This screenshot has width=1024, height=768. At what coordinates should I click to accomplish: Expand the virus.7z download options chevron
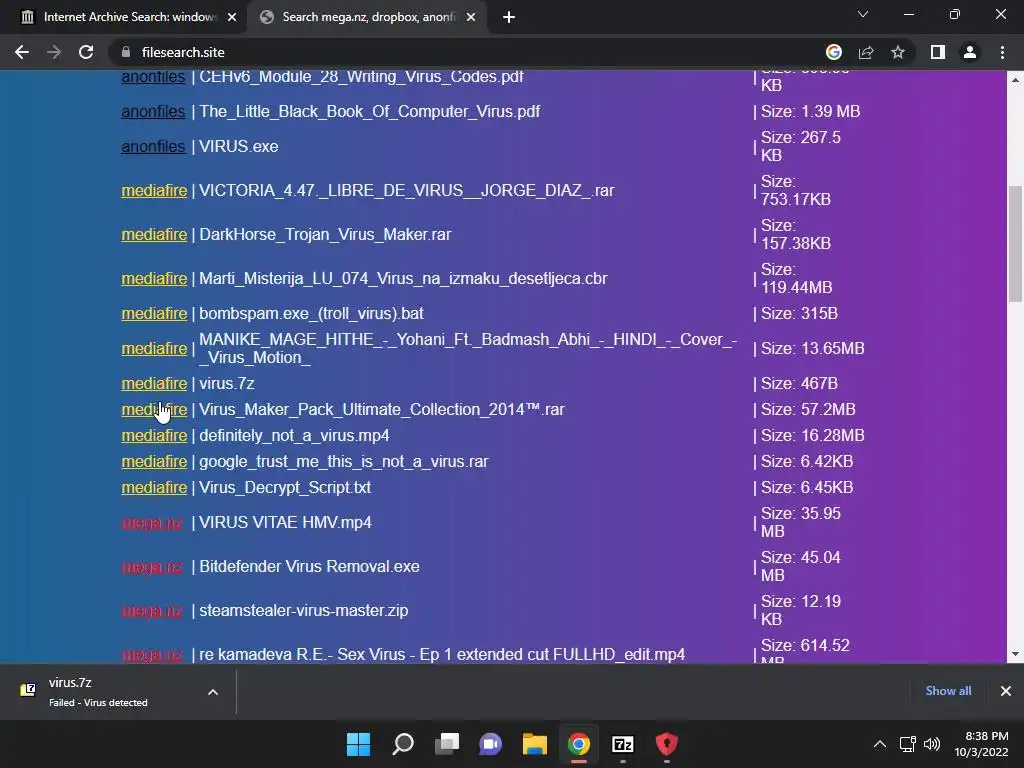coord(213,692)
